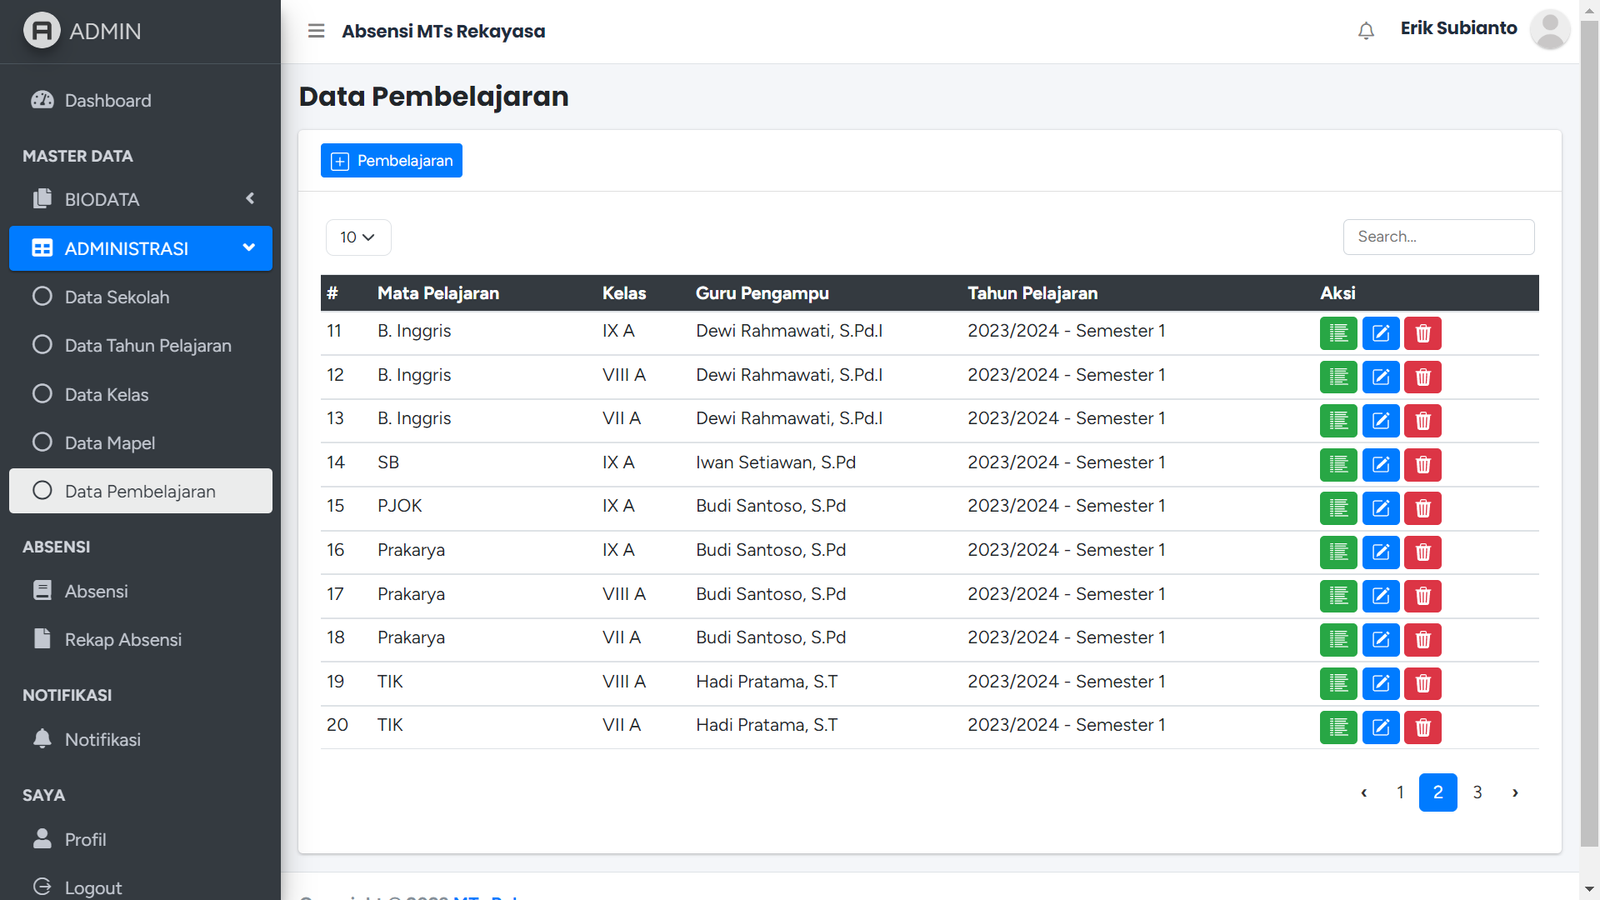Go to previous page with left arrow
Image resolution: width=1600 pixels, height=900 pixels.
pyautogui.click(x=1363, y=792)
